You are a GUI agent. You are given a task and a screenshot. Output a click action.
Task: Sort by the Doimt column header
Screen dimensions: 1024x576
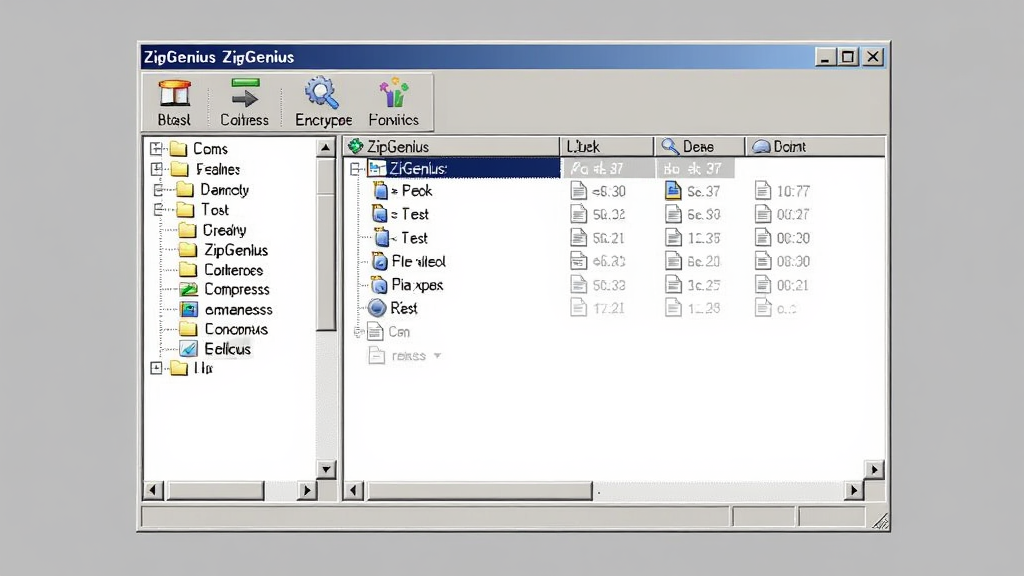[x=815, y=146]
